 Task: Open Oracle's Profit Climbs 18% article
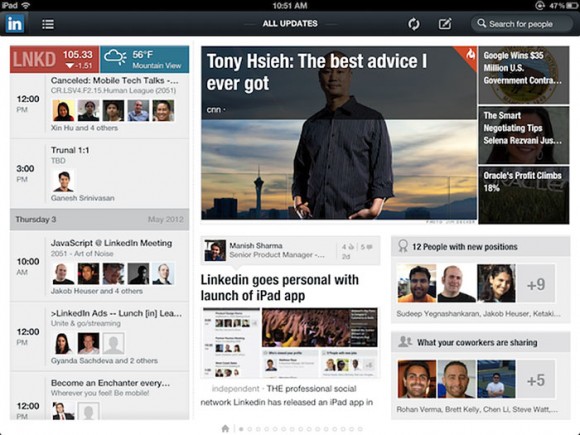[x=523, y=195]
